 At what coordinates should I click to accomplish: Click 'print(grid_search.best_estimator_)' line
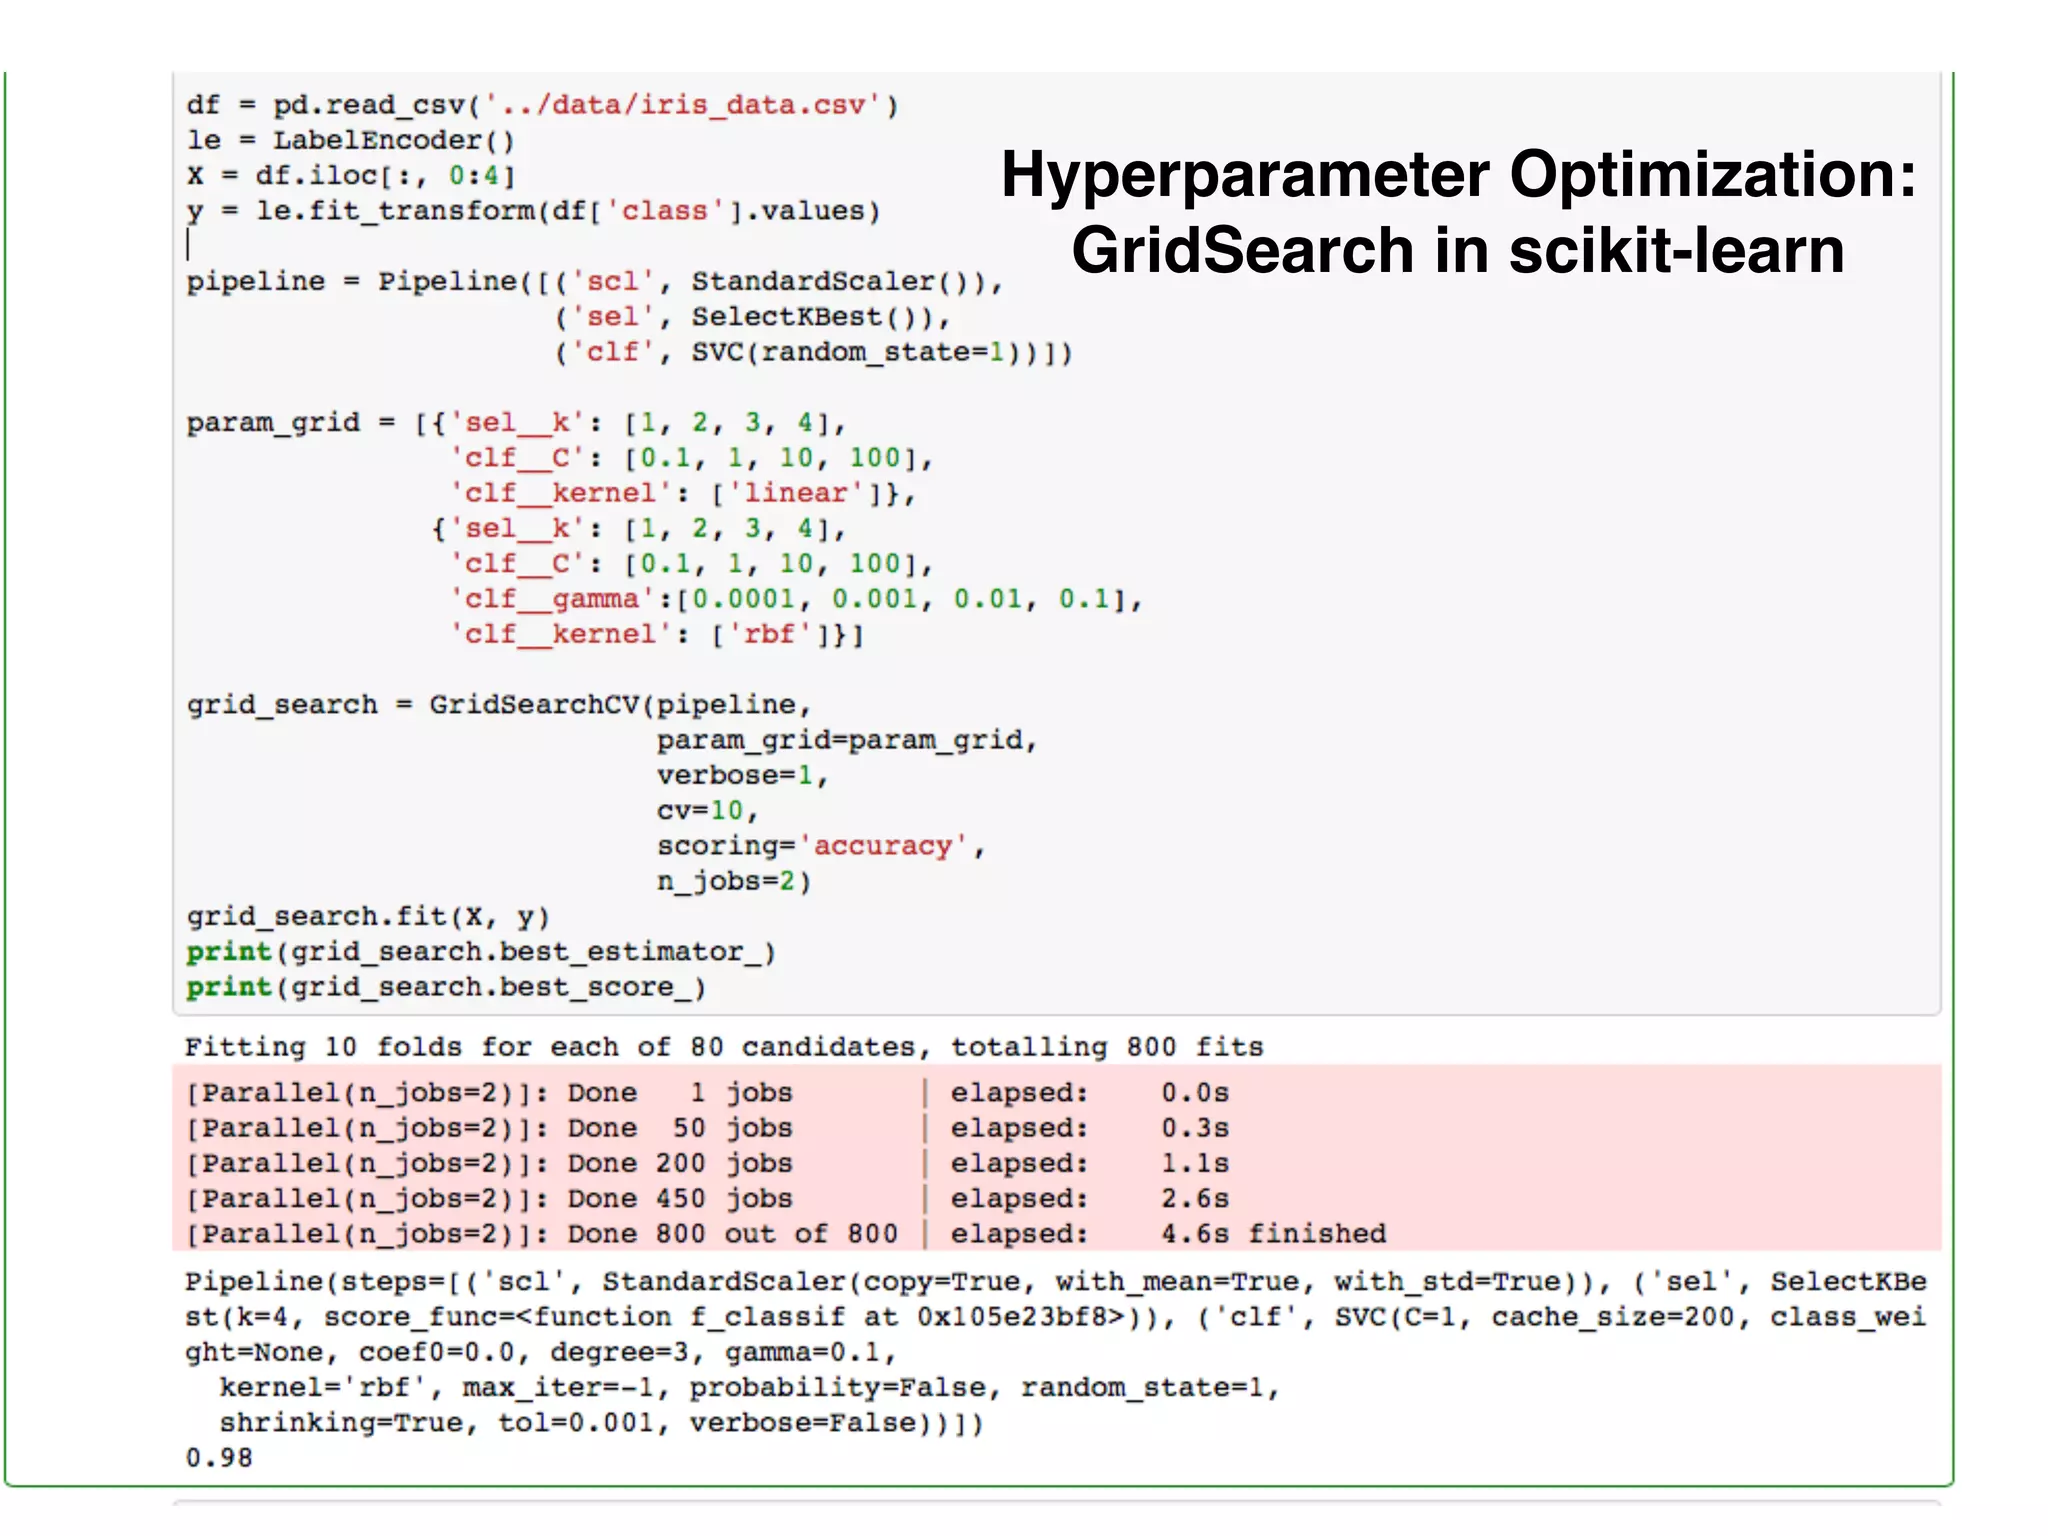pyautogui.click(x=481, y=952)
